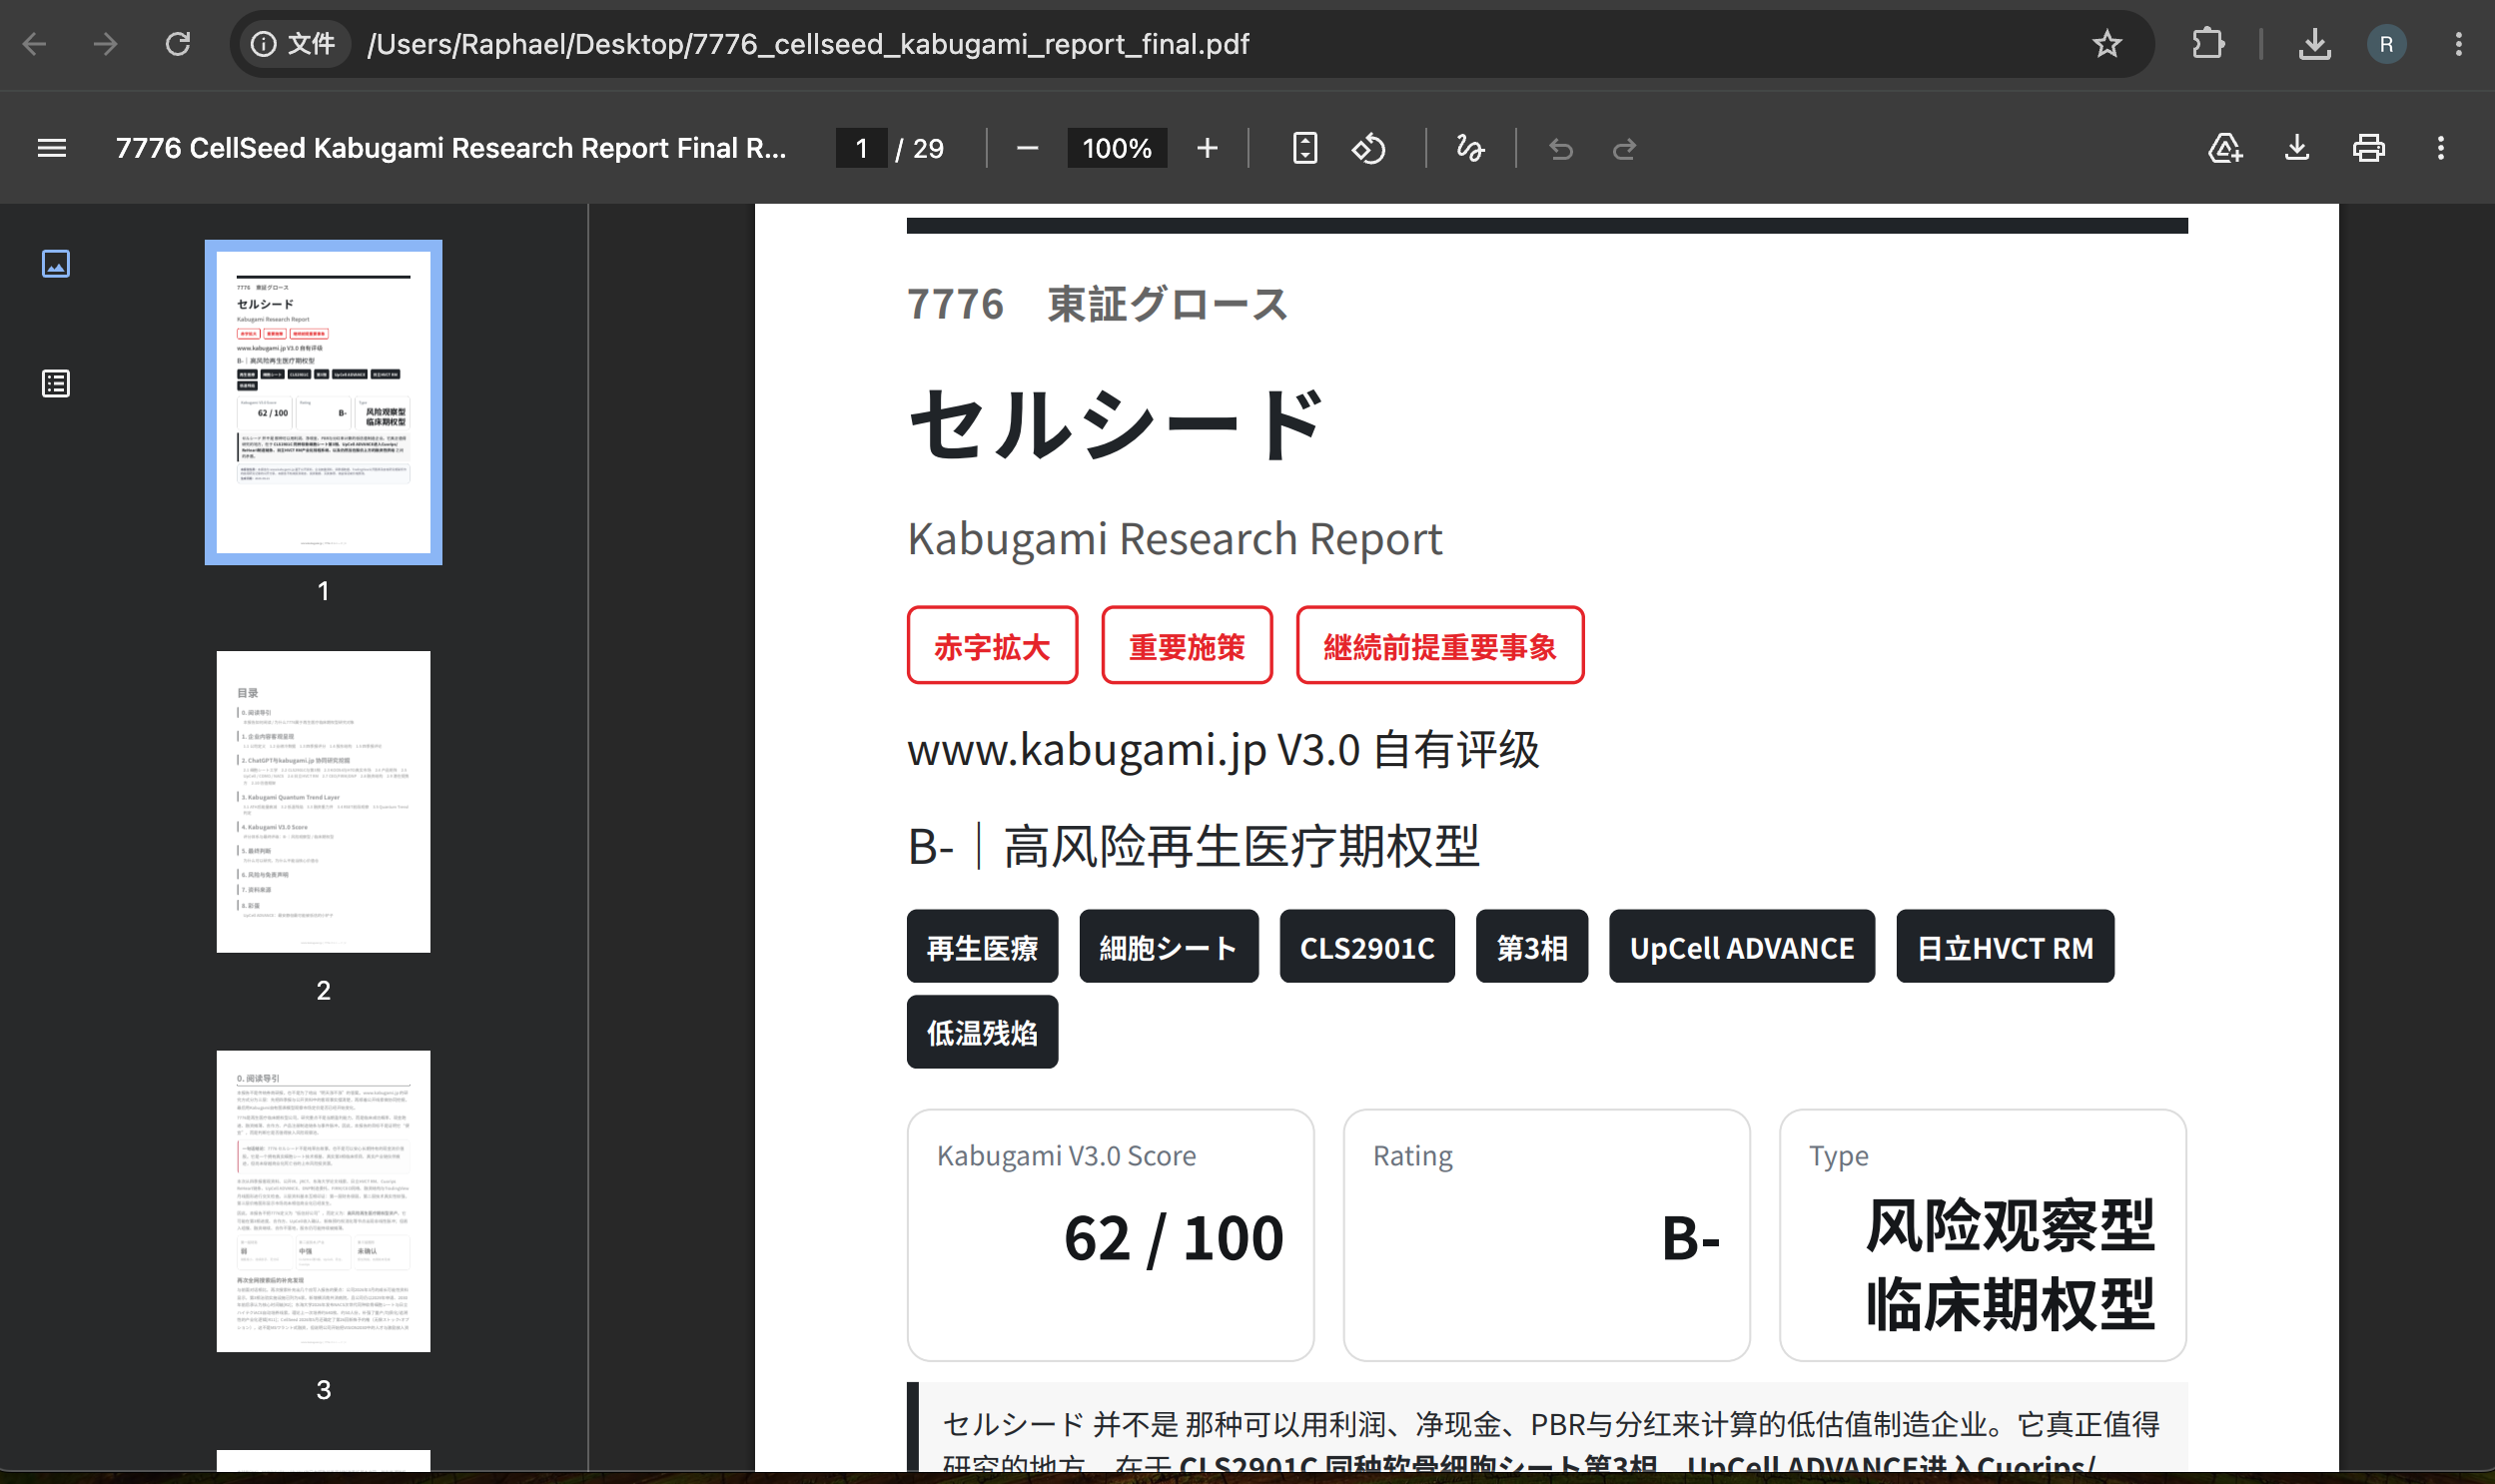The image size is (2495, 1484).
Task: Click the page number input field
Action: (861, 148)
